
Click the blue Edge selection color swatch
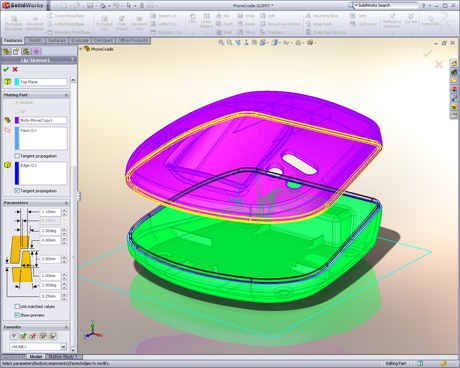click(x=17, y=173)
